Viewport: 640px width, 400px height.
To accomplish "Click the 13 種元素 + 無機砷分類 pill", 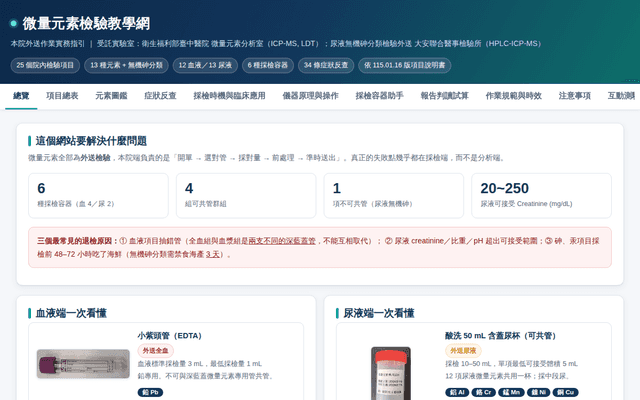I will click(127, 65).
